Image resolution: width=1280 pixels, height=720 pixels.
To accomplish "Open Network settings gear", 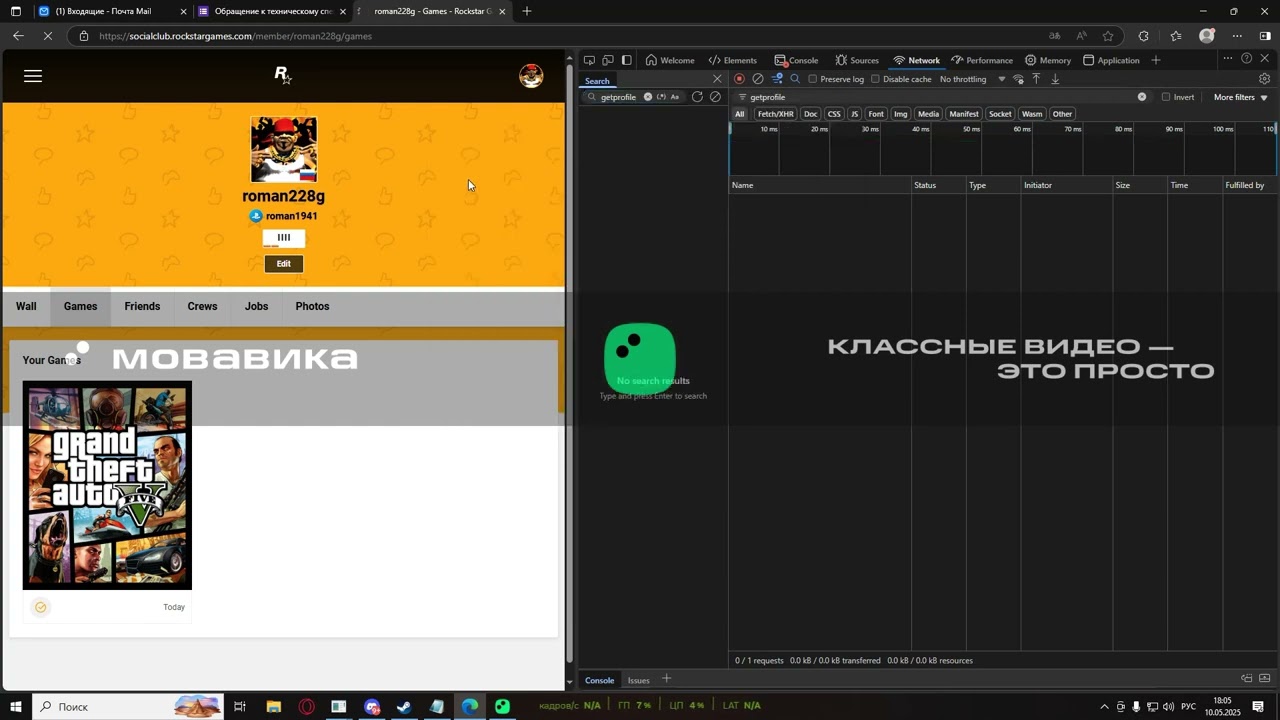I will point(1265,79).
